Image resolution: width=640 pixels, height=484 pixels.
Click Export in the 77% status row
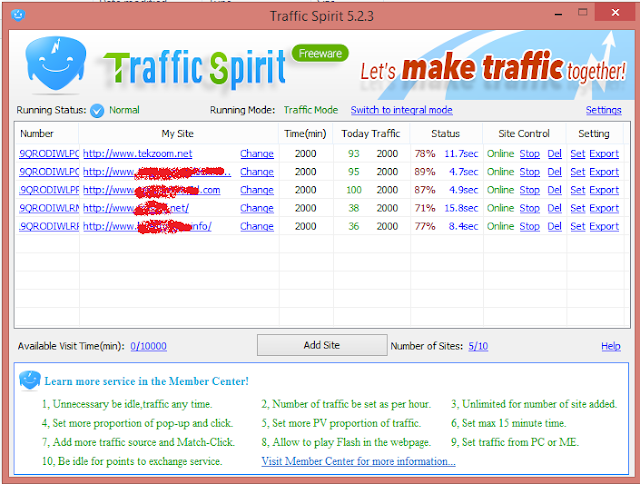pyautogui.click(x=604, y=226)
